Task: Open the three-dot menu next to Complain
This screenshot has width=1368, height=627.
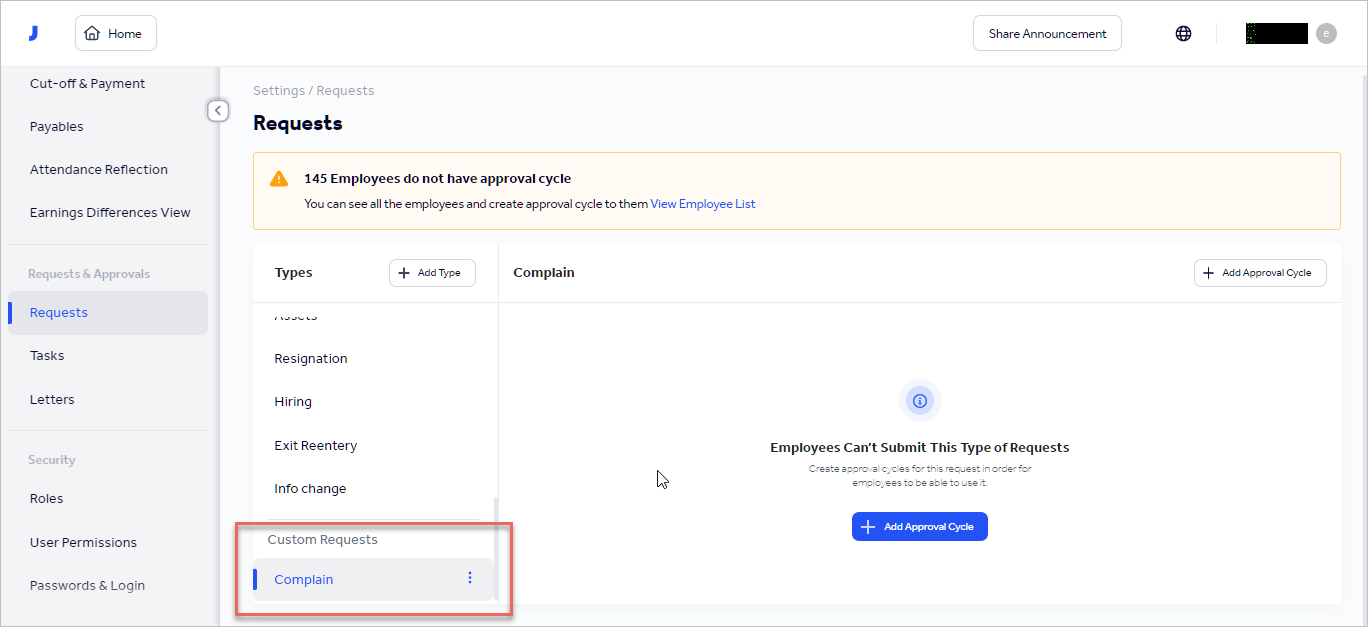Action: 469,578
